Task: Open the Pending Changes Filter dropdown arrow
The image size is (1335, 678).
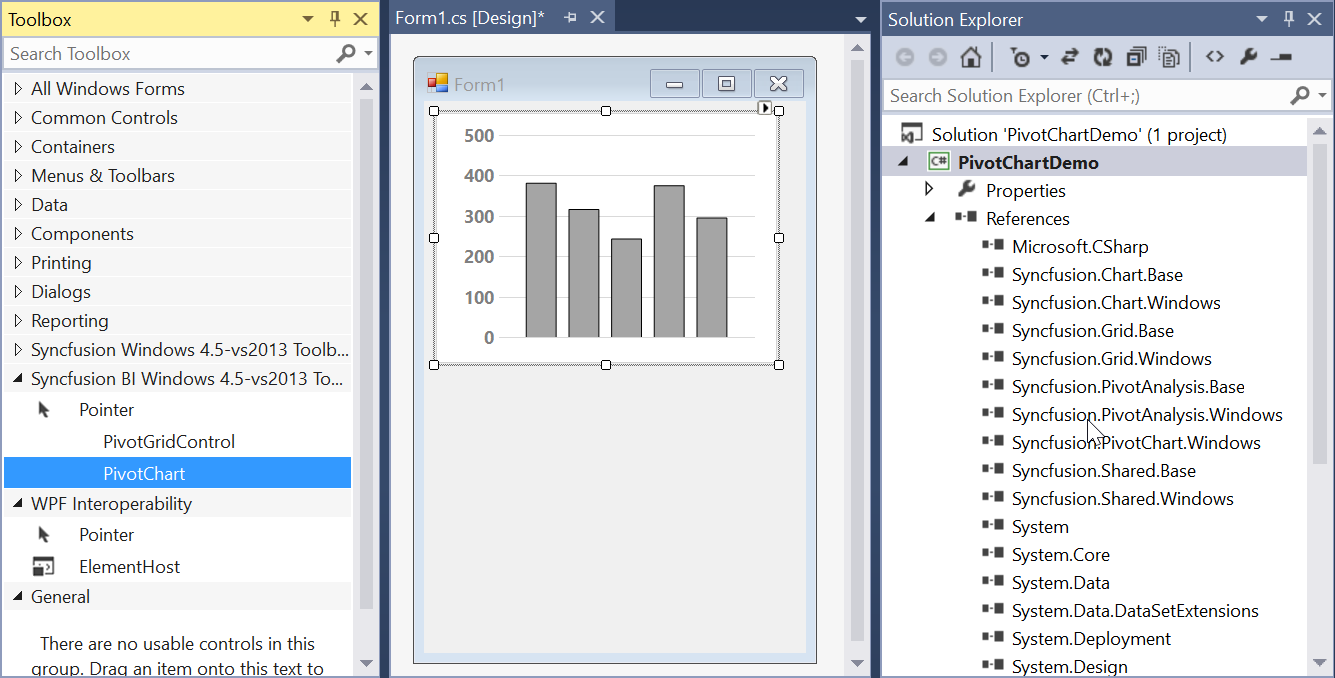Action: point(1044,58)
